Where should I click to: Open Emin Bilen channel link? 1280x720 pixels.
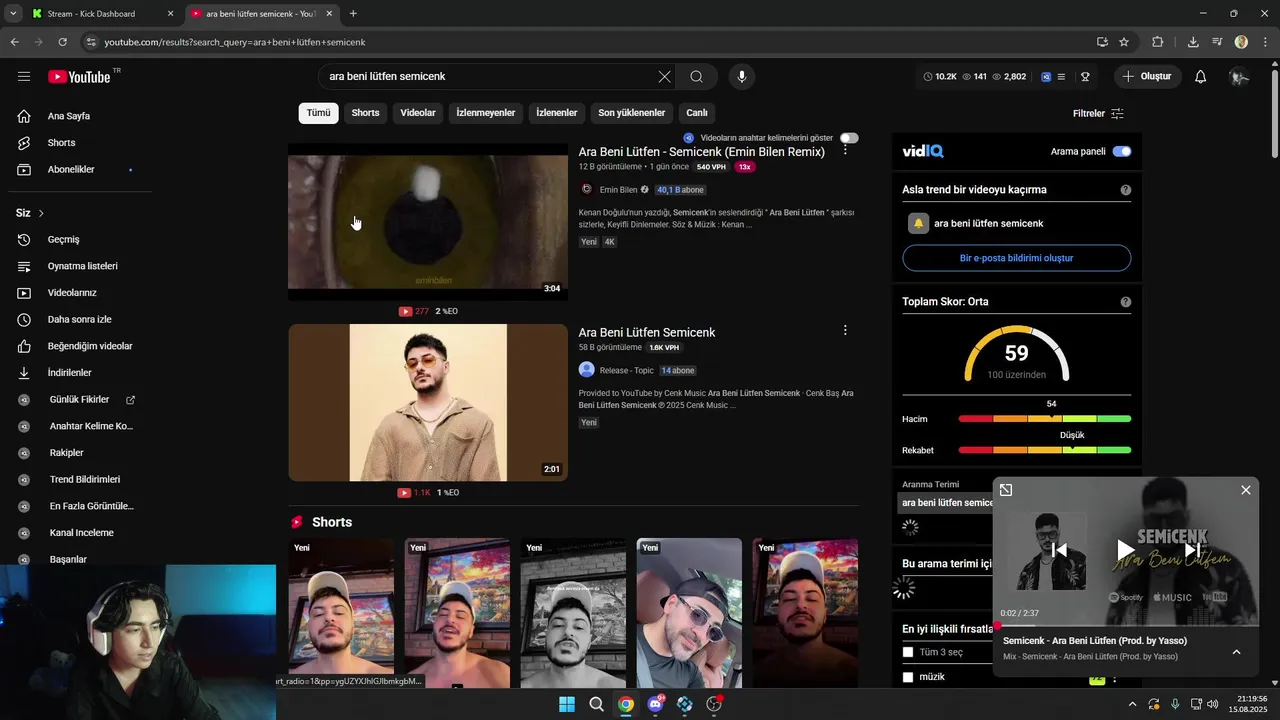[618, 190]
